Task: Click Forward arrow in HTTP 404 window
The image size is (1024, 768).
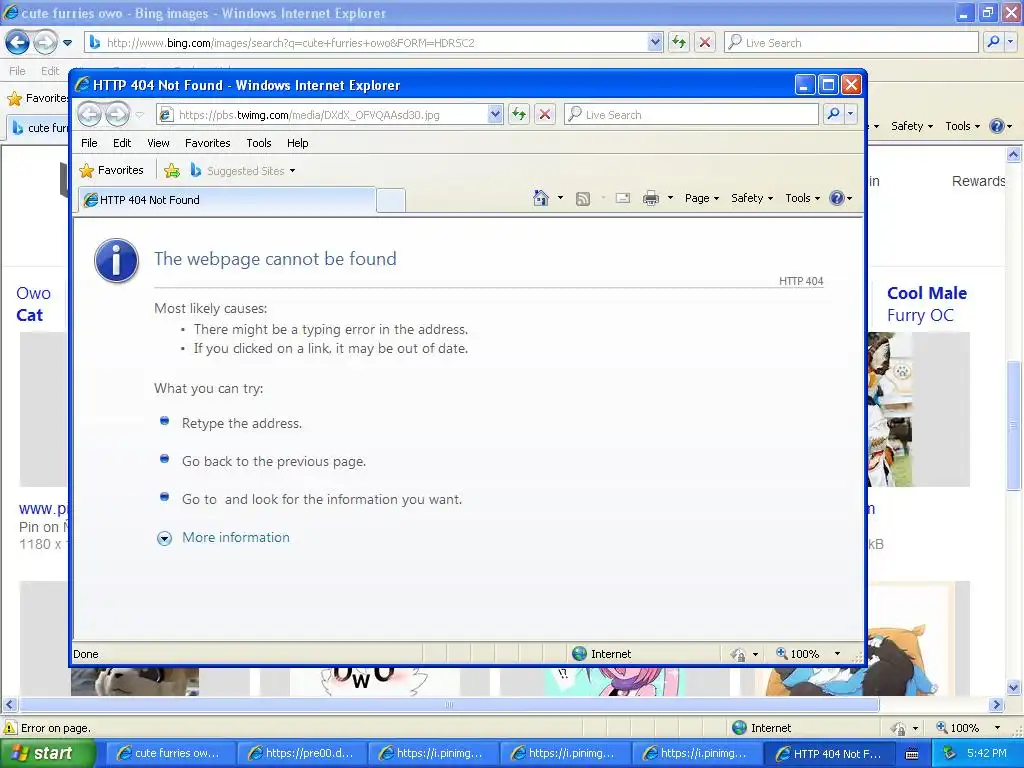Action: (x=118, y=114)
